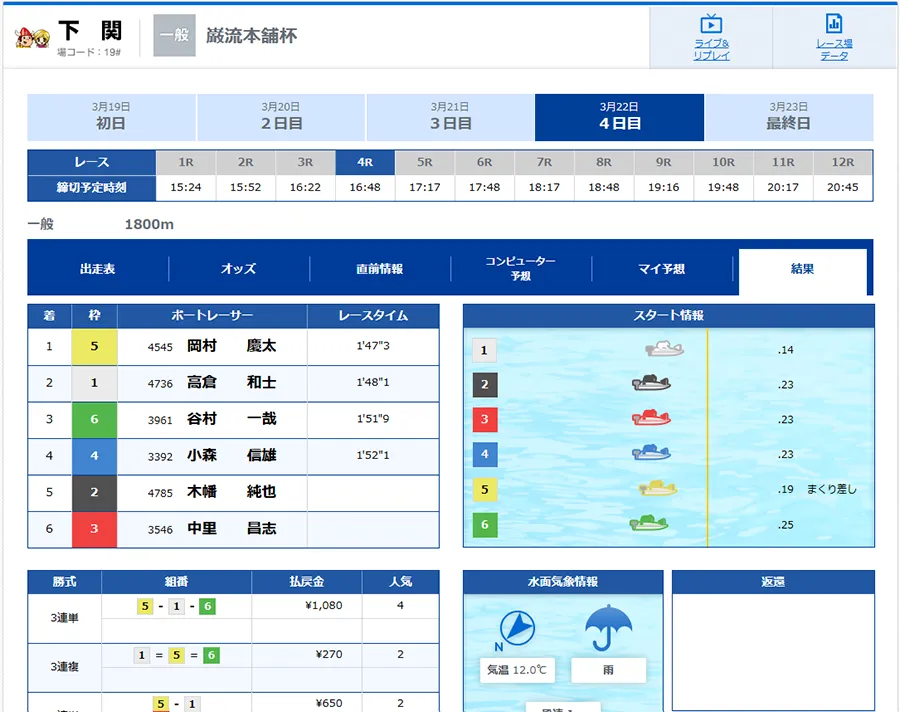Click the green boat icon for lane 6
Screen dimensions: 900x712
648,524
